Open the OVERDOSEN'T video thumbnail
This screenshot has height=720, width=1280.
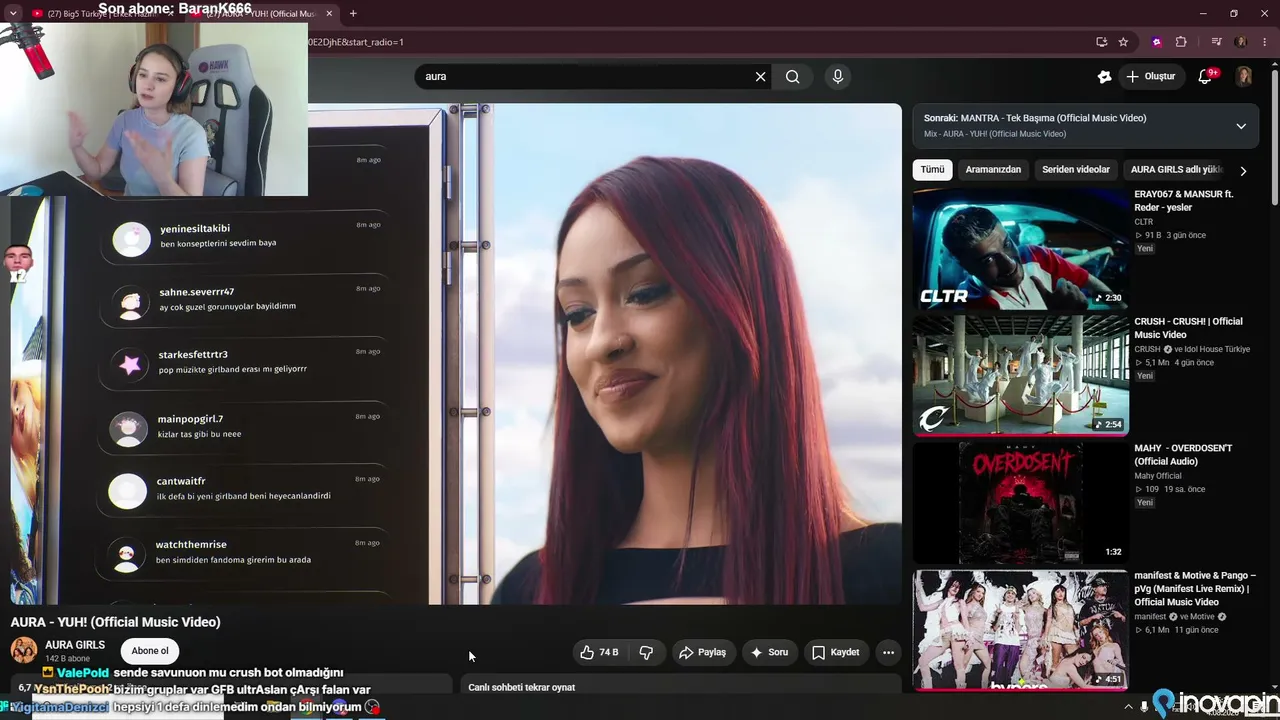pos(1021,503)
